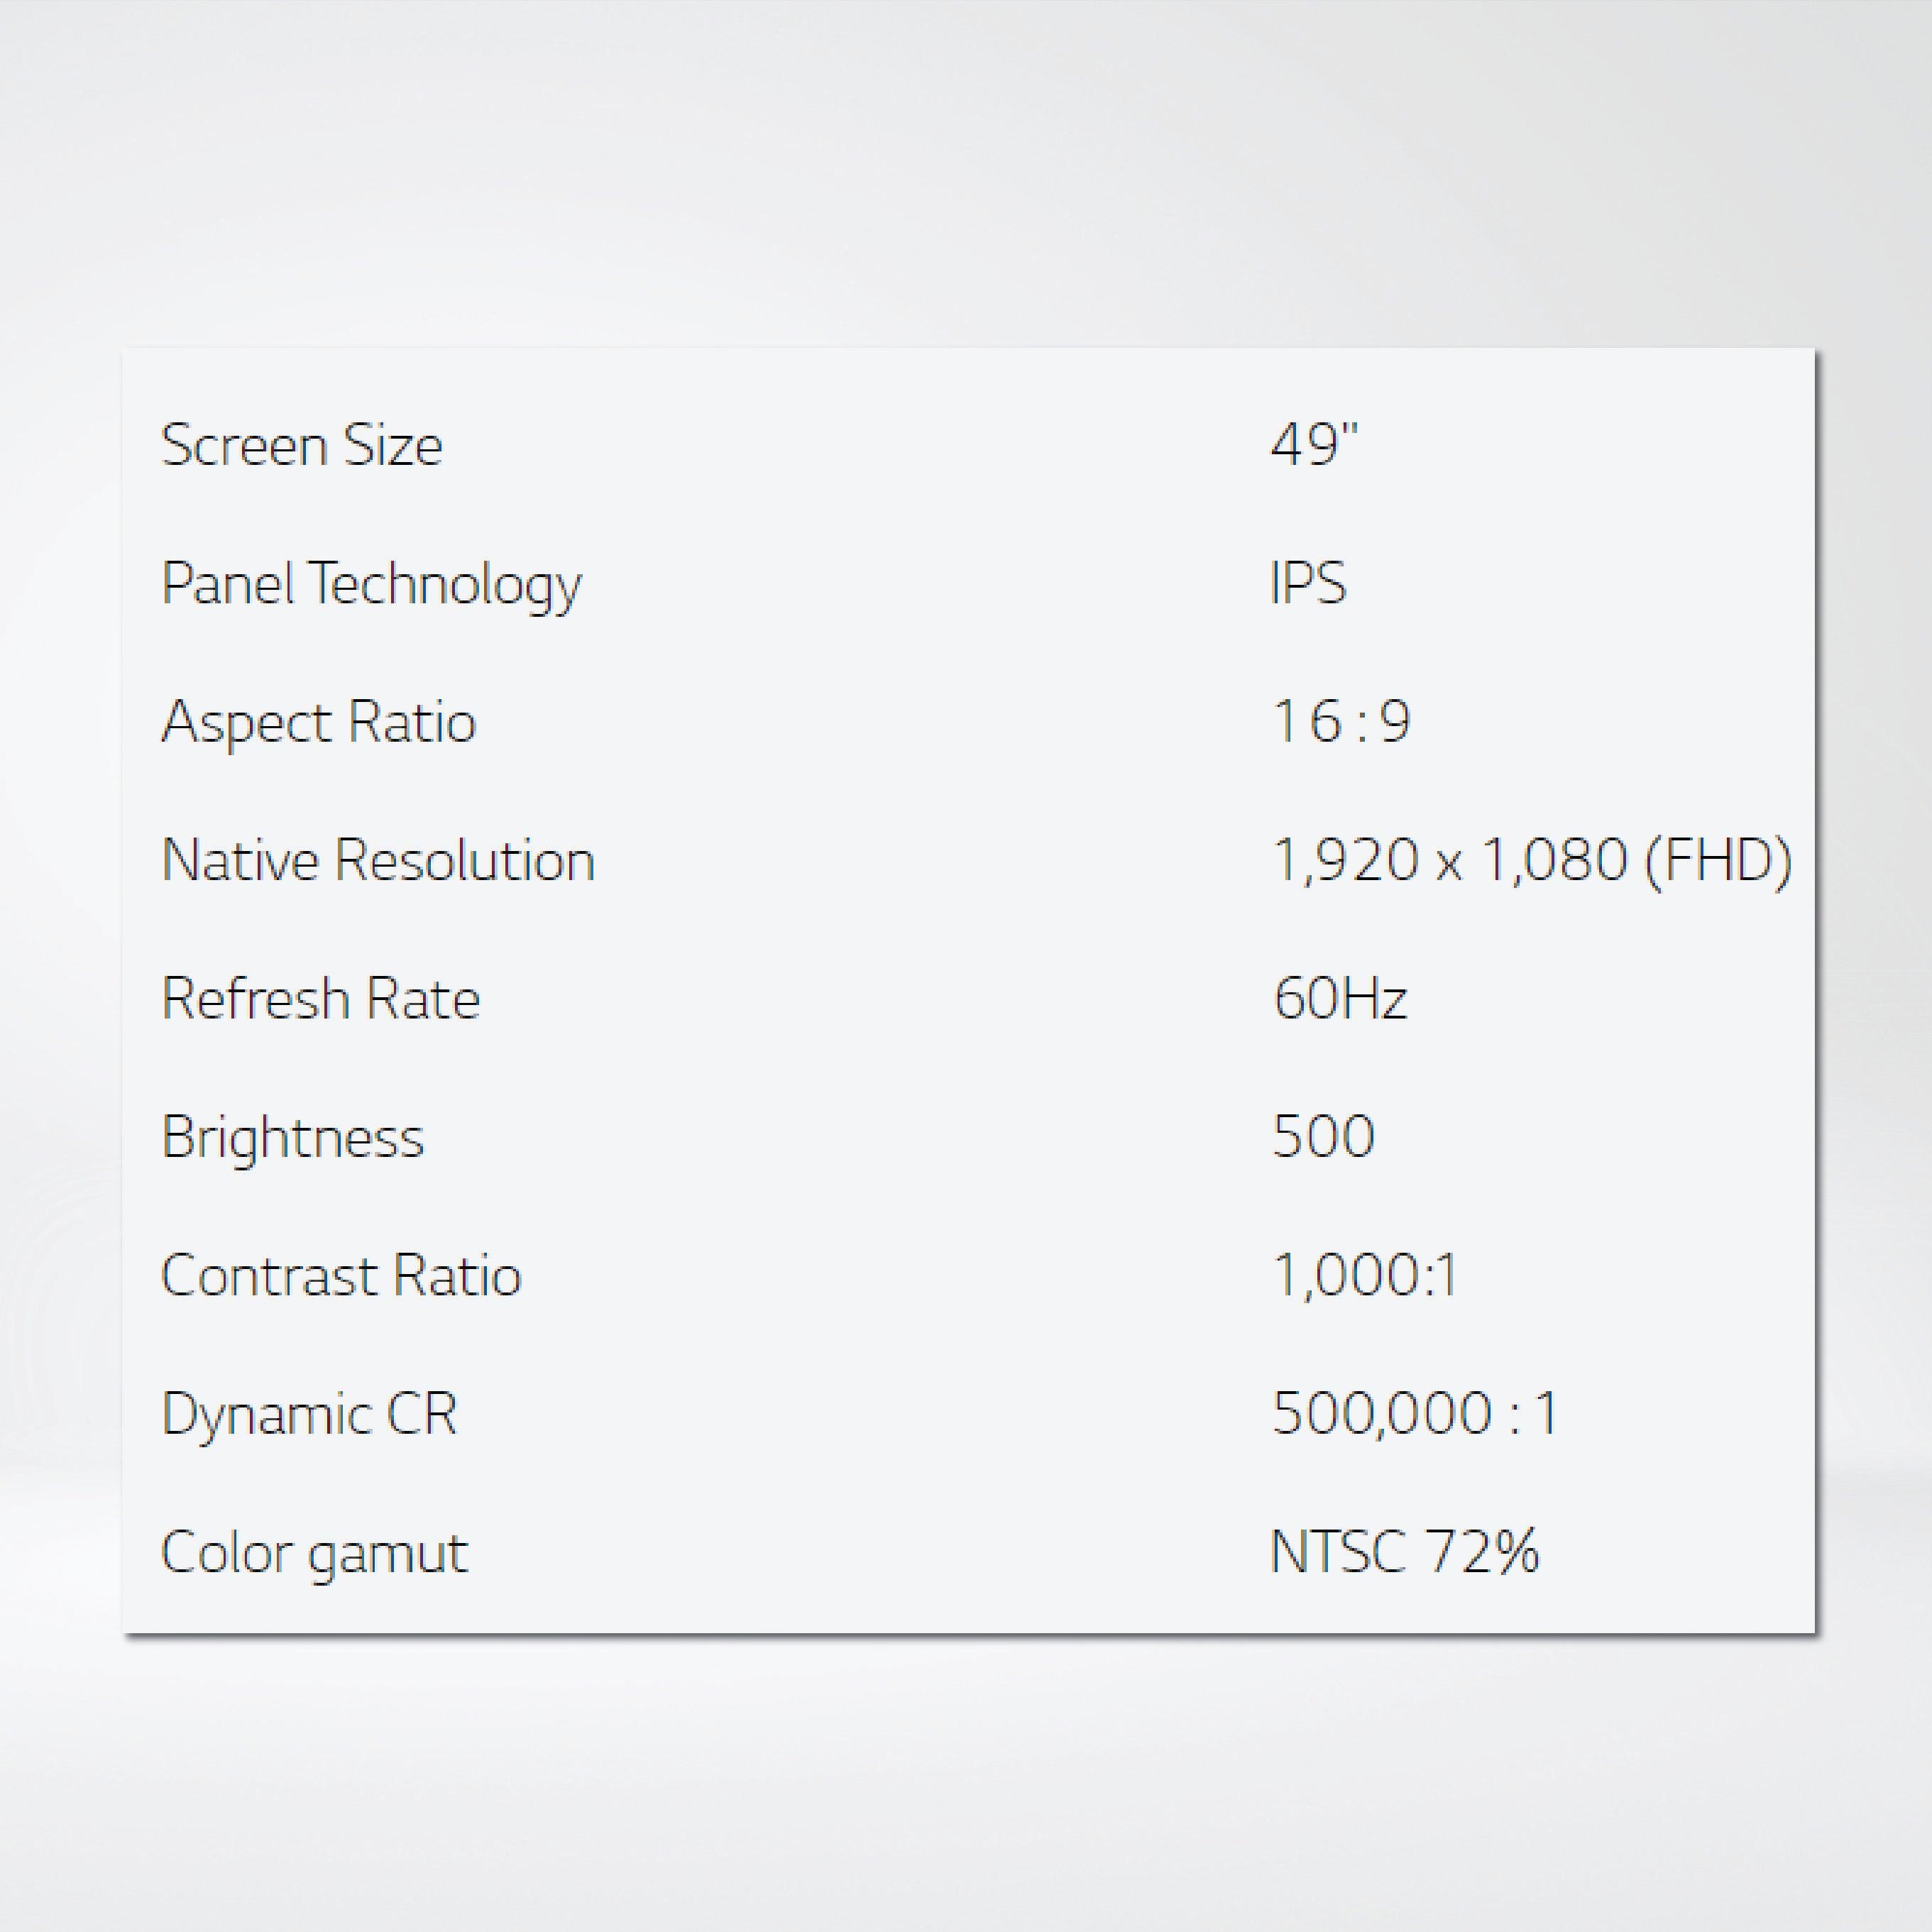
Task: Select the 1,000:1 contrast value
Action: coord(1365,1276)
